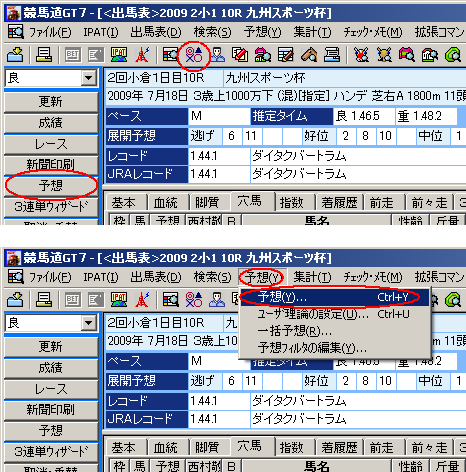Click the race table search icon in lower toolbar
466x472 pixels.
[170, 300]
